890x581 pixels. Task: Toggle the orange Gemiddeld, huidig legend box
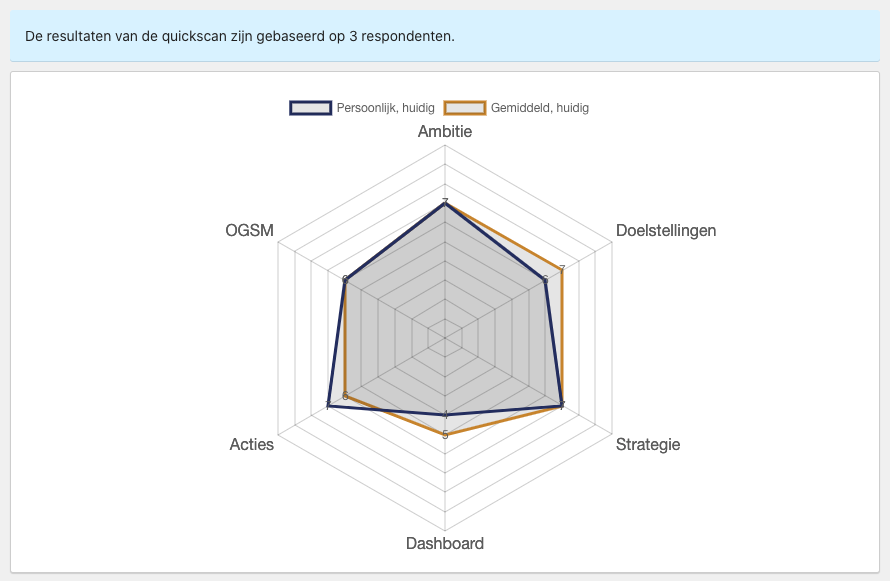point(465,108)
